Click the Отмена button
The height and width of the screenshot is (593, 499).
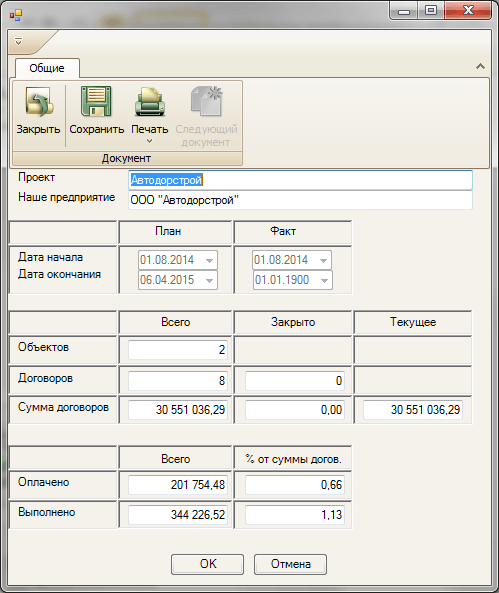290,564
